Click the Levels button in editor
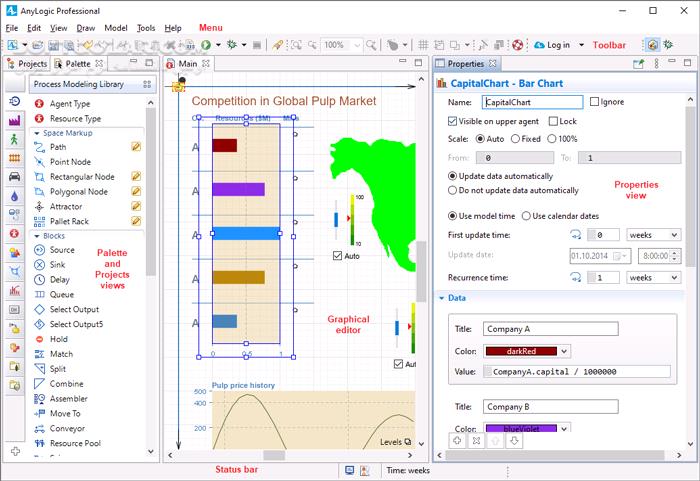Screen dimensions: 700x481 click(393, 441)
